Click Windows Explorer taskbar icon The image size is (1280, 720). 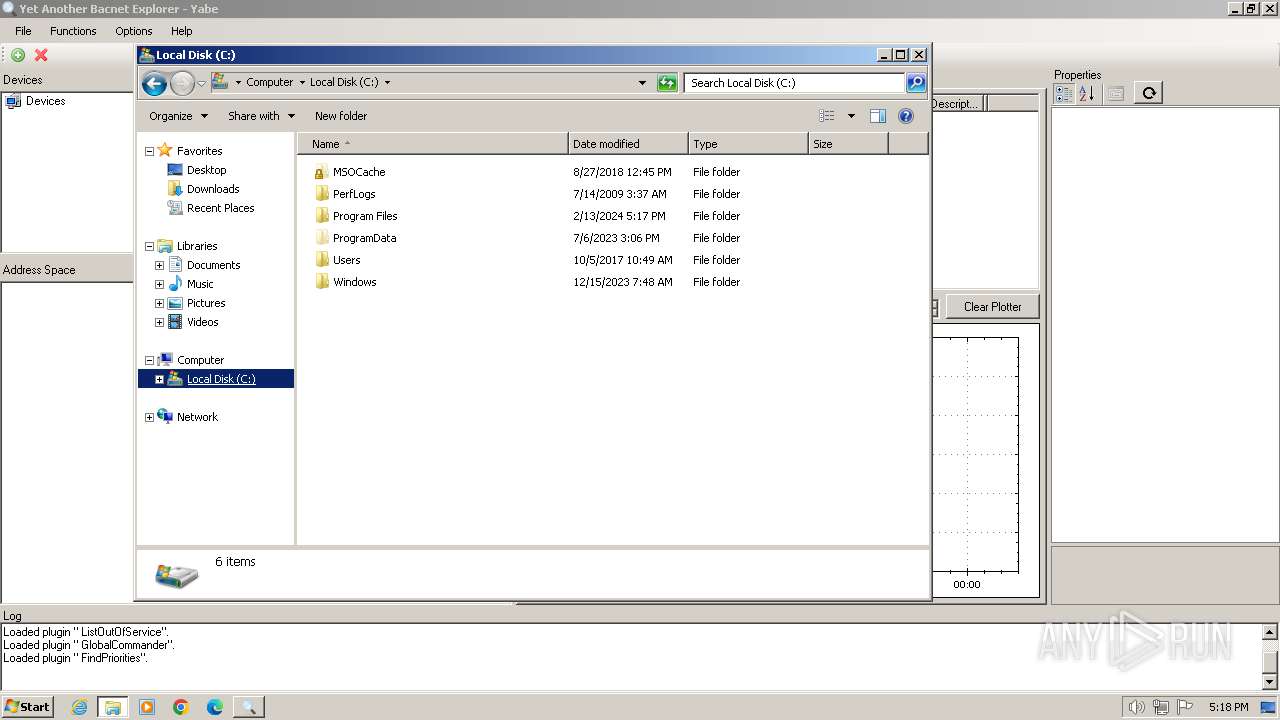[113, 707]
